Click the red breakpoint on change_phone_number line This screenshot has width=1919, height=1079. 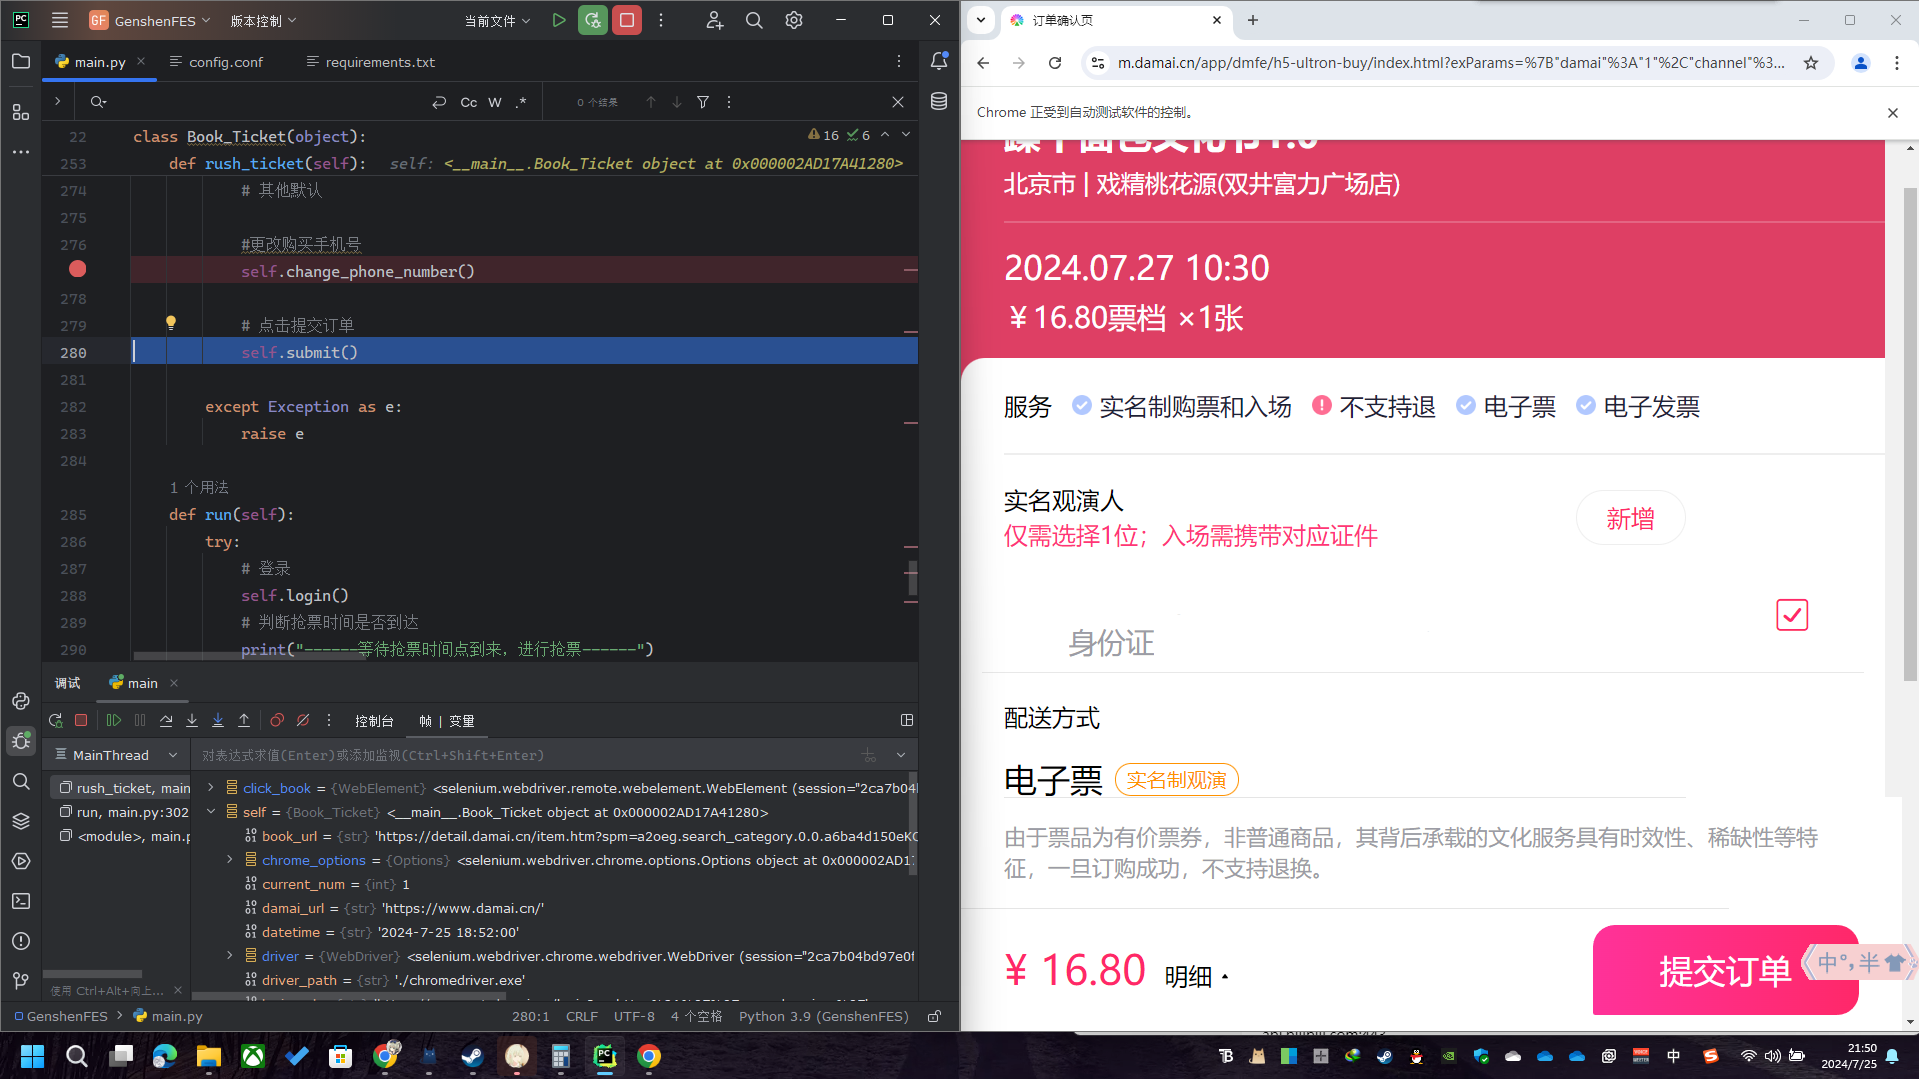pyautogui.click(x=77, y=268)
